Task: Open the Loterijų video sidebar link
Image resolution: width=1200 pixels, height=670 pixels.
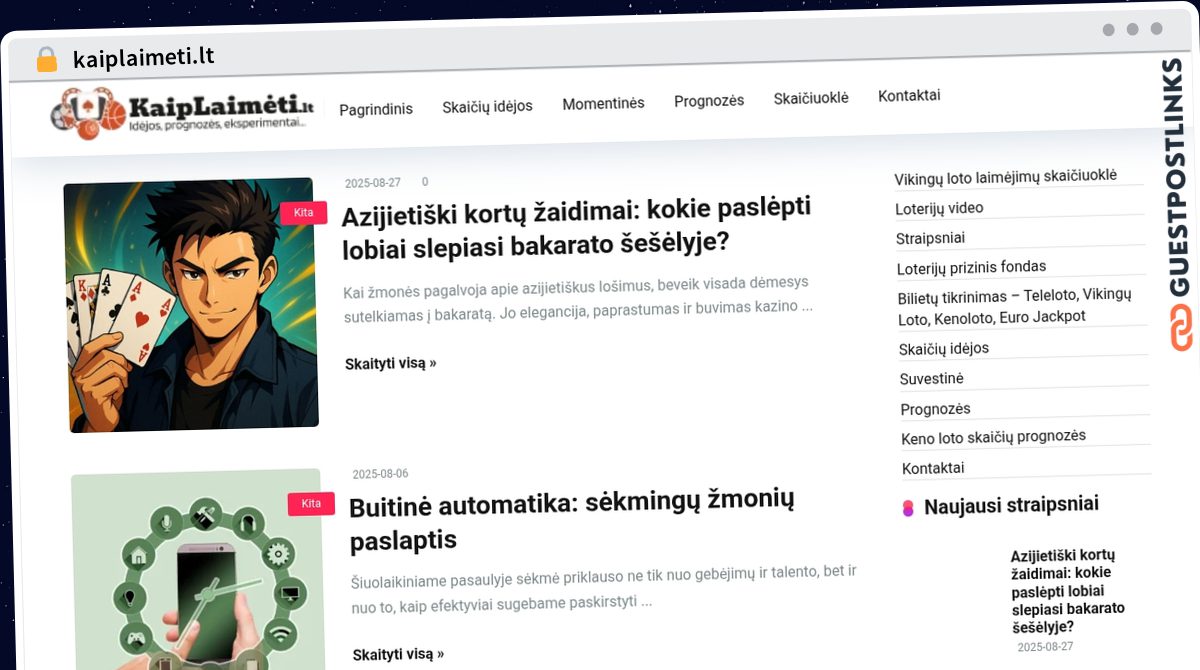Action: 939,208
